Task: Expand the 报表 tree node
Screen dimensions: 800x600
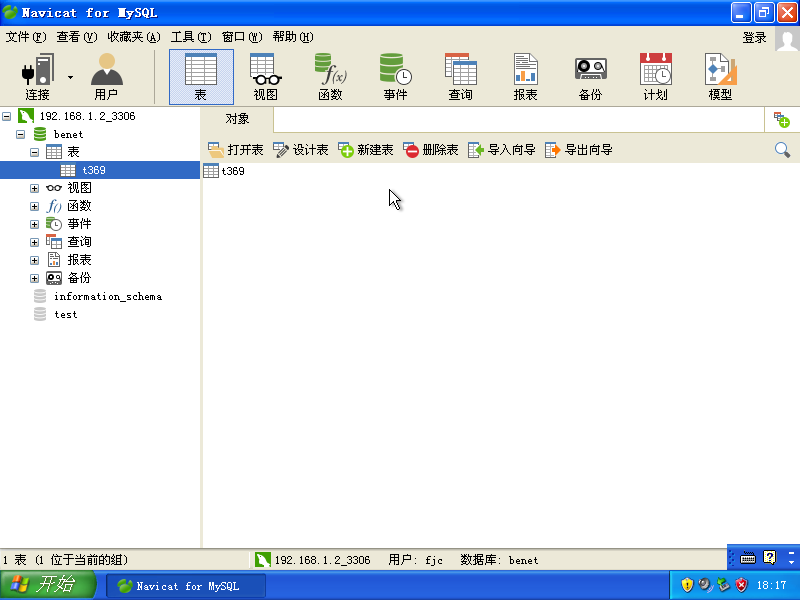Action: [34, 260]
